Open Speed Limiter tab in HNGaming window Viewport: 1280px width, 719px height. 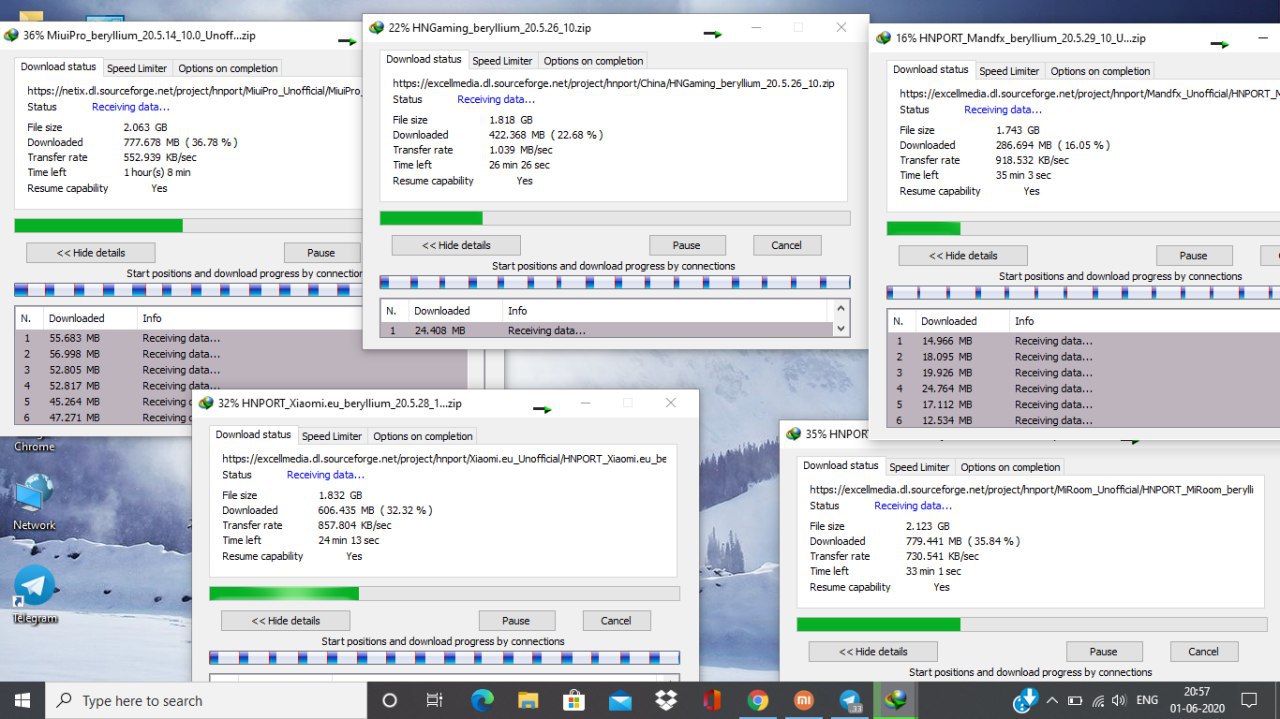pos(502,61)
